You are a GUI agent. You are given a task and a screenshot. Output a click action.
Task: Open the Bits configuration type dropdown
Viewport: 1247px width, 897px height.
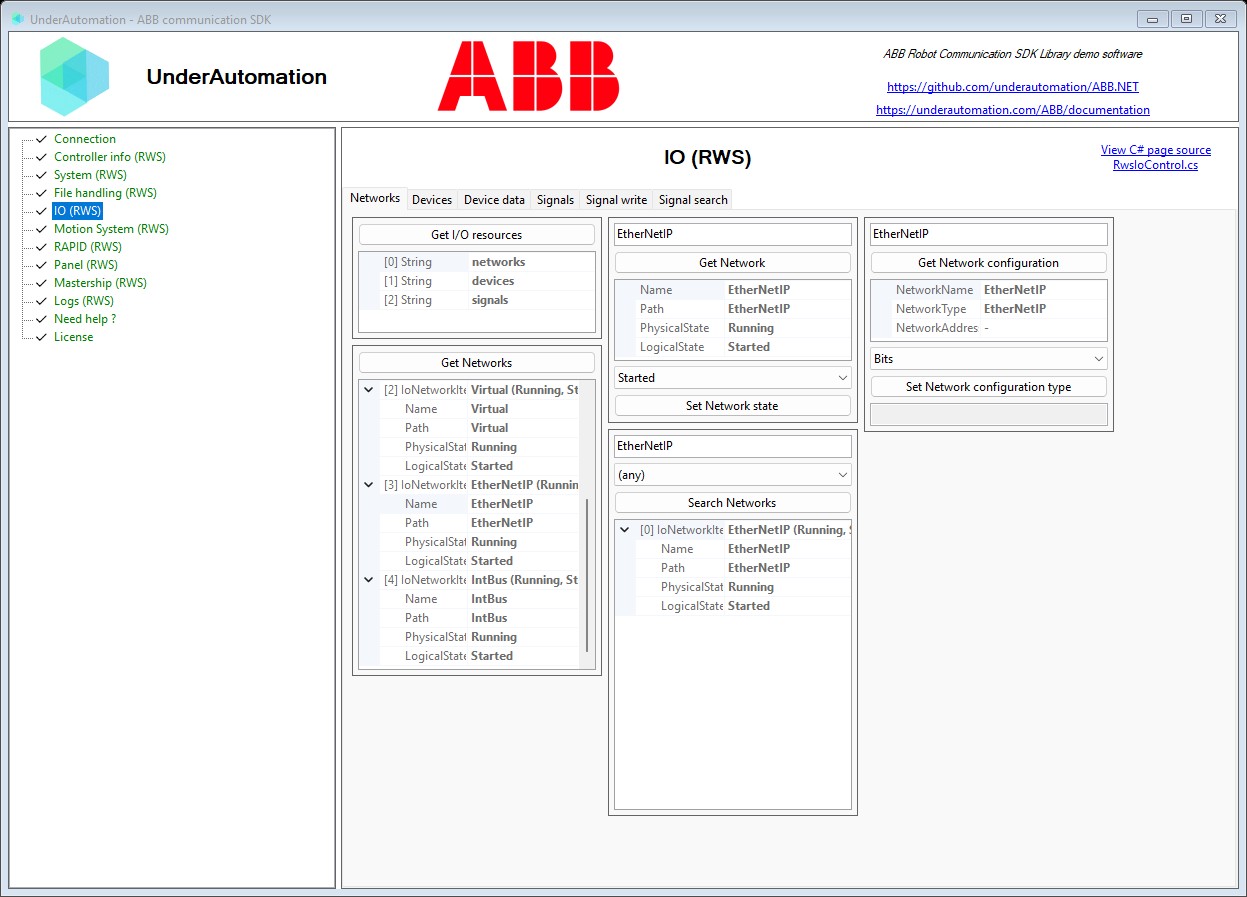click(989, 358)
